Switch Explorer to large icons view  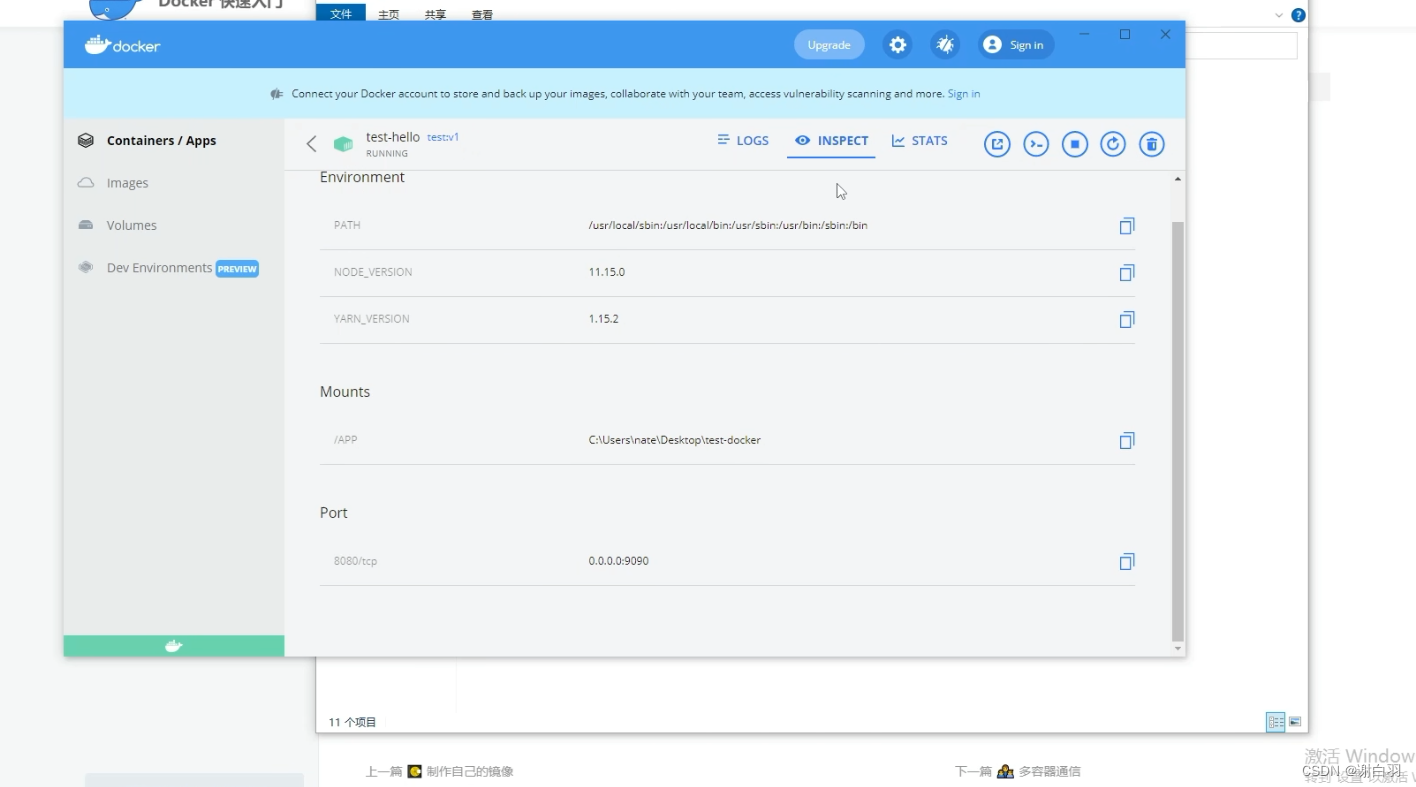click(1295, 722)
